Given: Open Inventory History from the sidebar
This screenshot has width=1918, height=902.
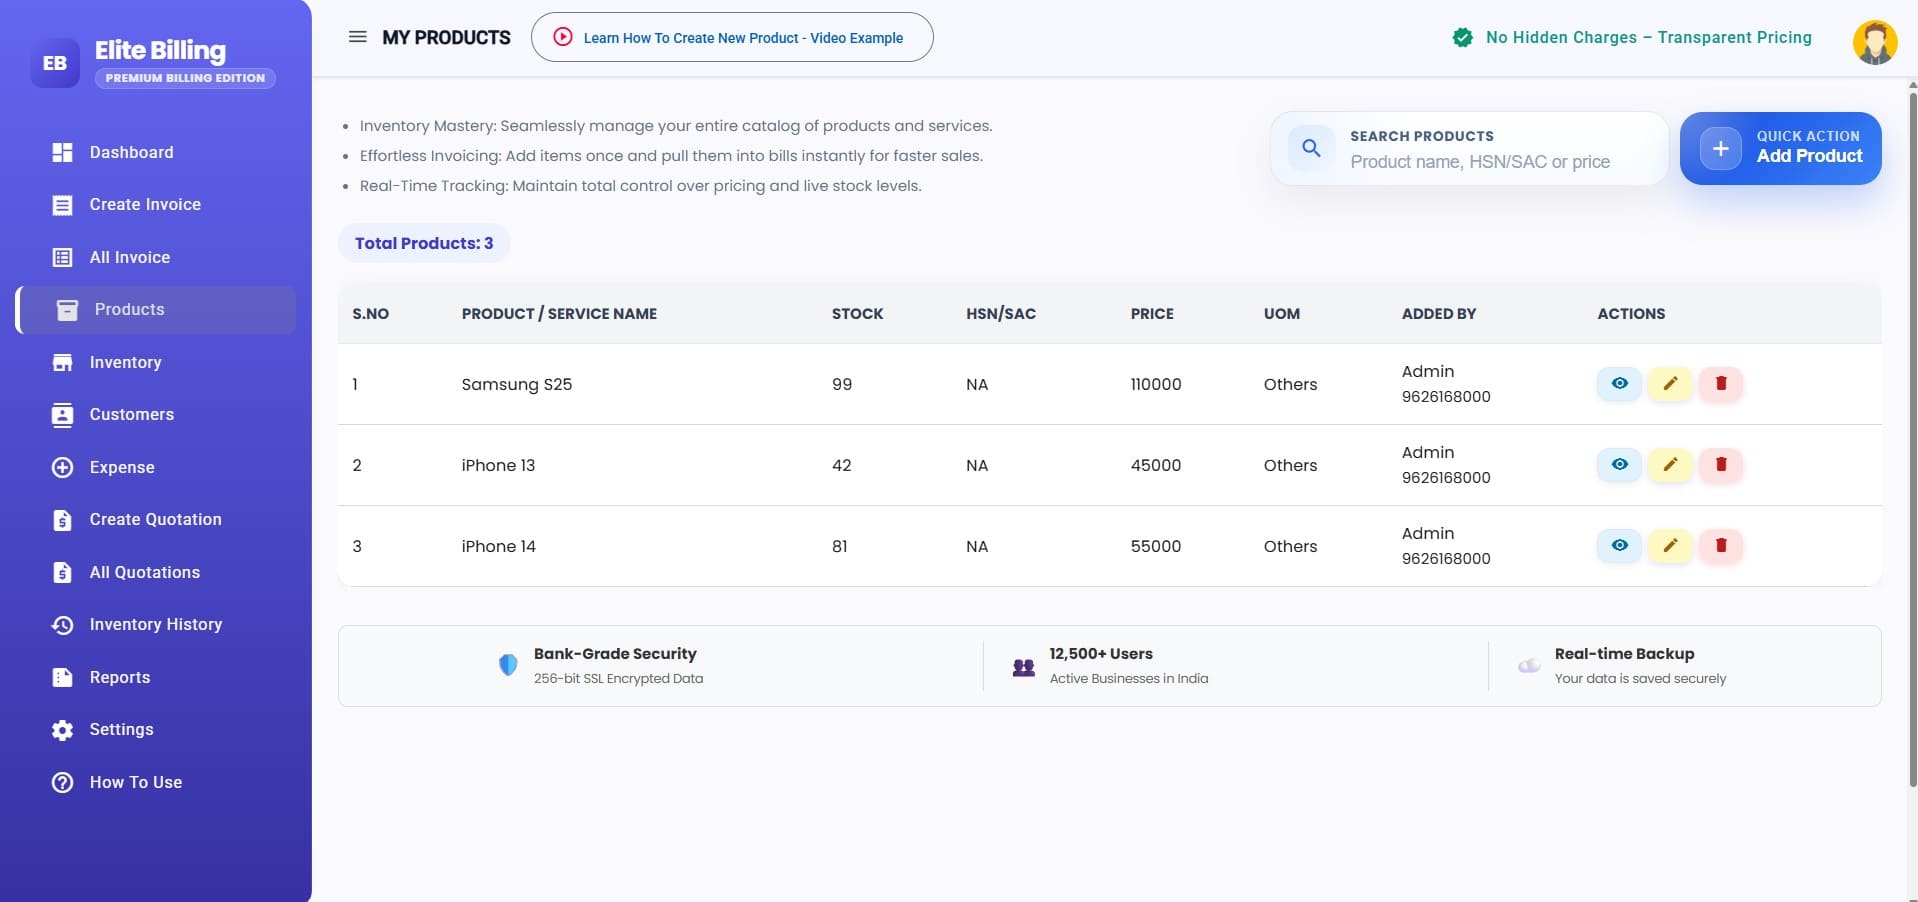Looking at the screenshot, I should (155, 624).
